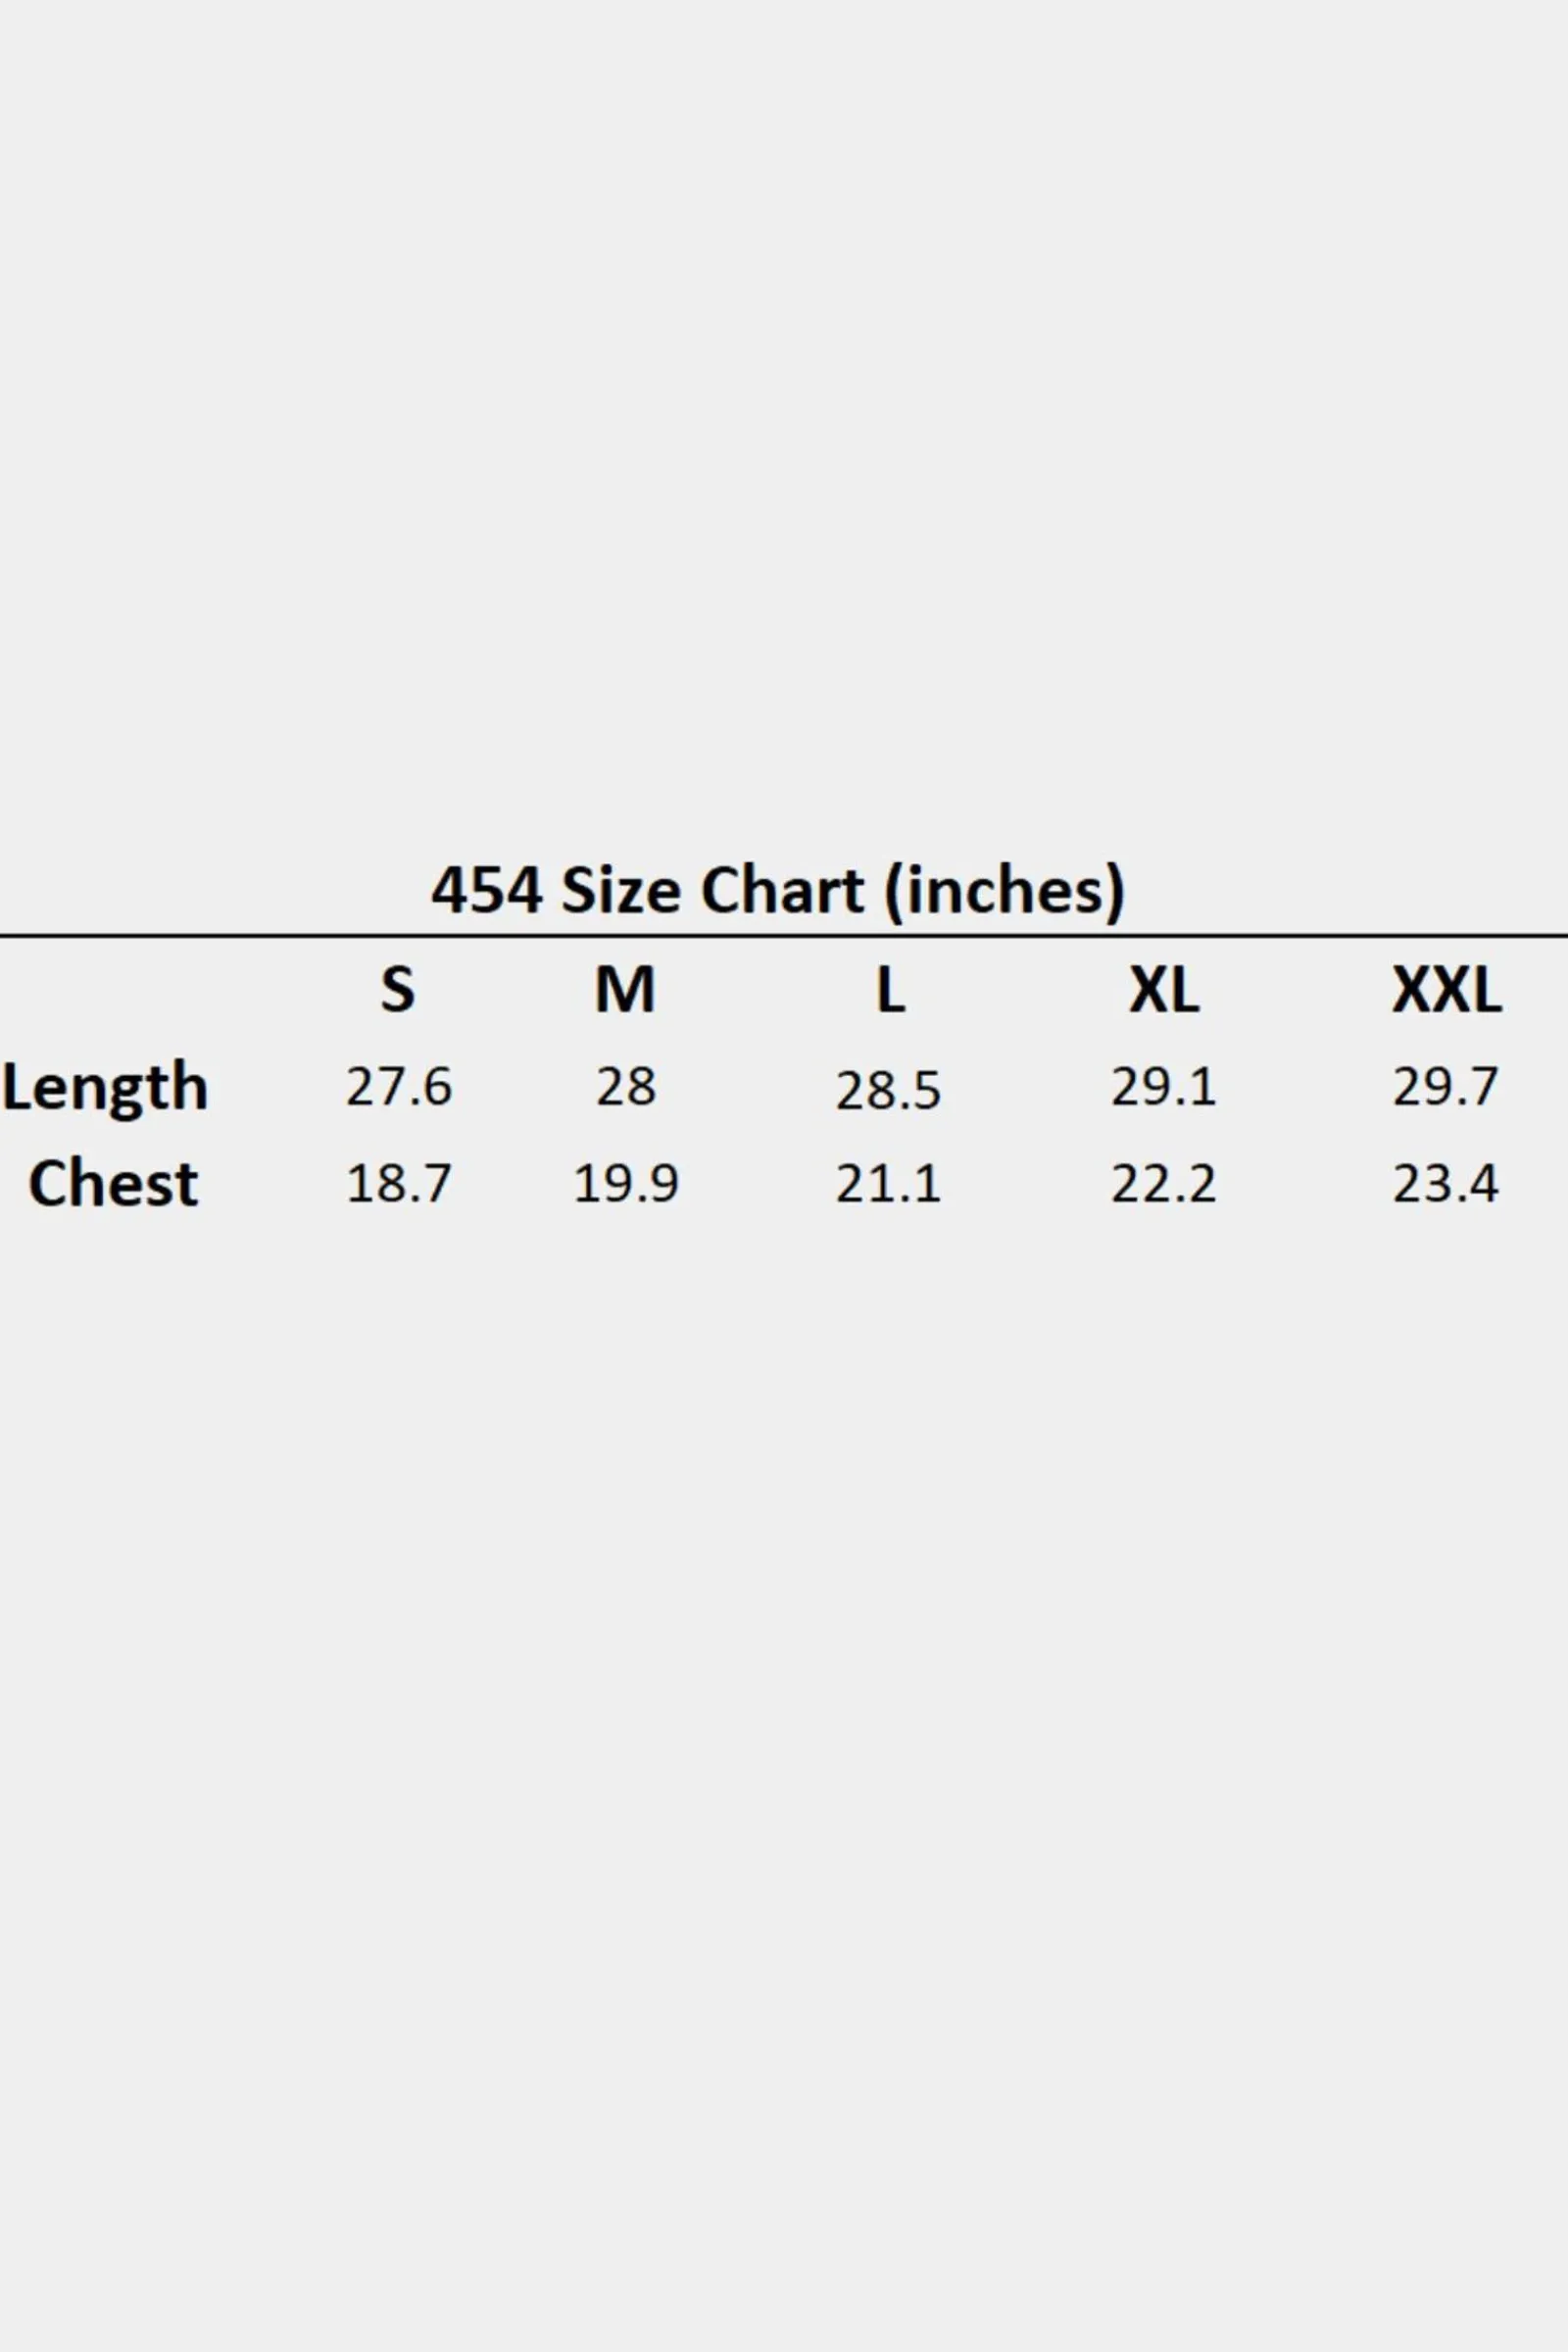Select the XXL size column header
The width and height of the screenshot is (1568, 2352).
[1446, 990]
